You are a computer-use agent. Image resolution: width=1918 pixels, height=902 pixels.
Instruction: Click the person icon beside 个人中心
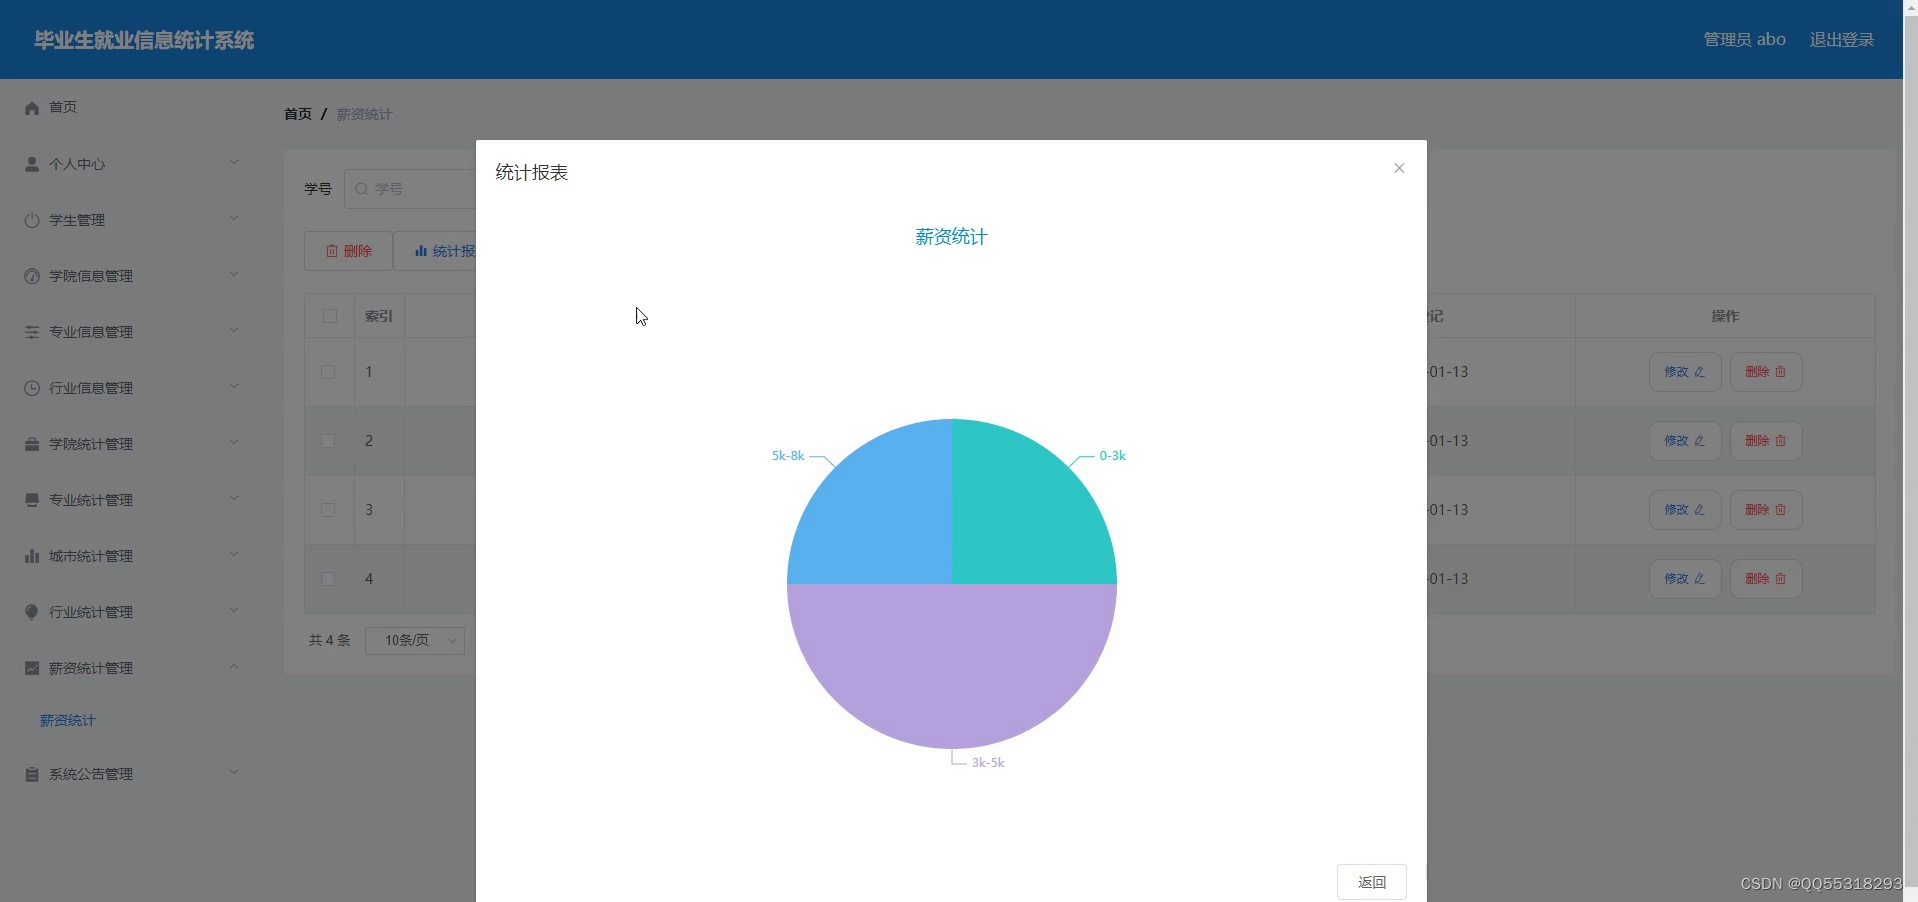click(x=32, y=164)
